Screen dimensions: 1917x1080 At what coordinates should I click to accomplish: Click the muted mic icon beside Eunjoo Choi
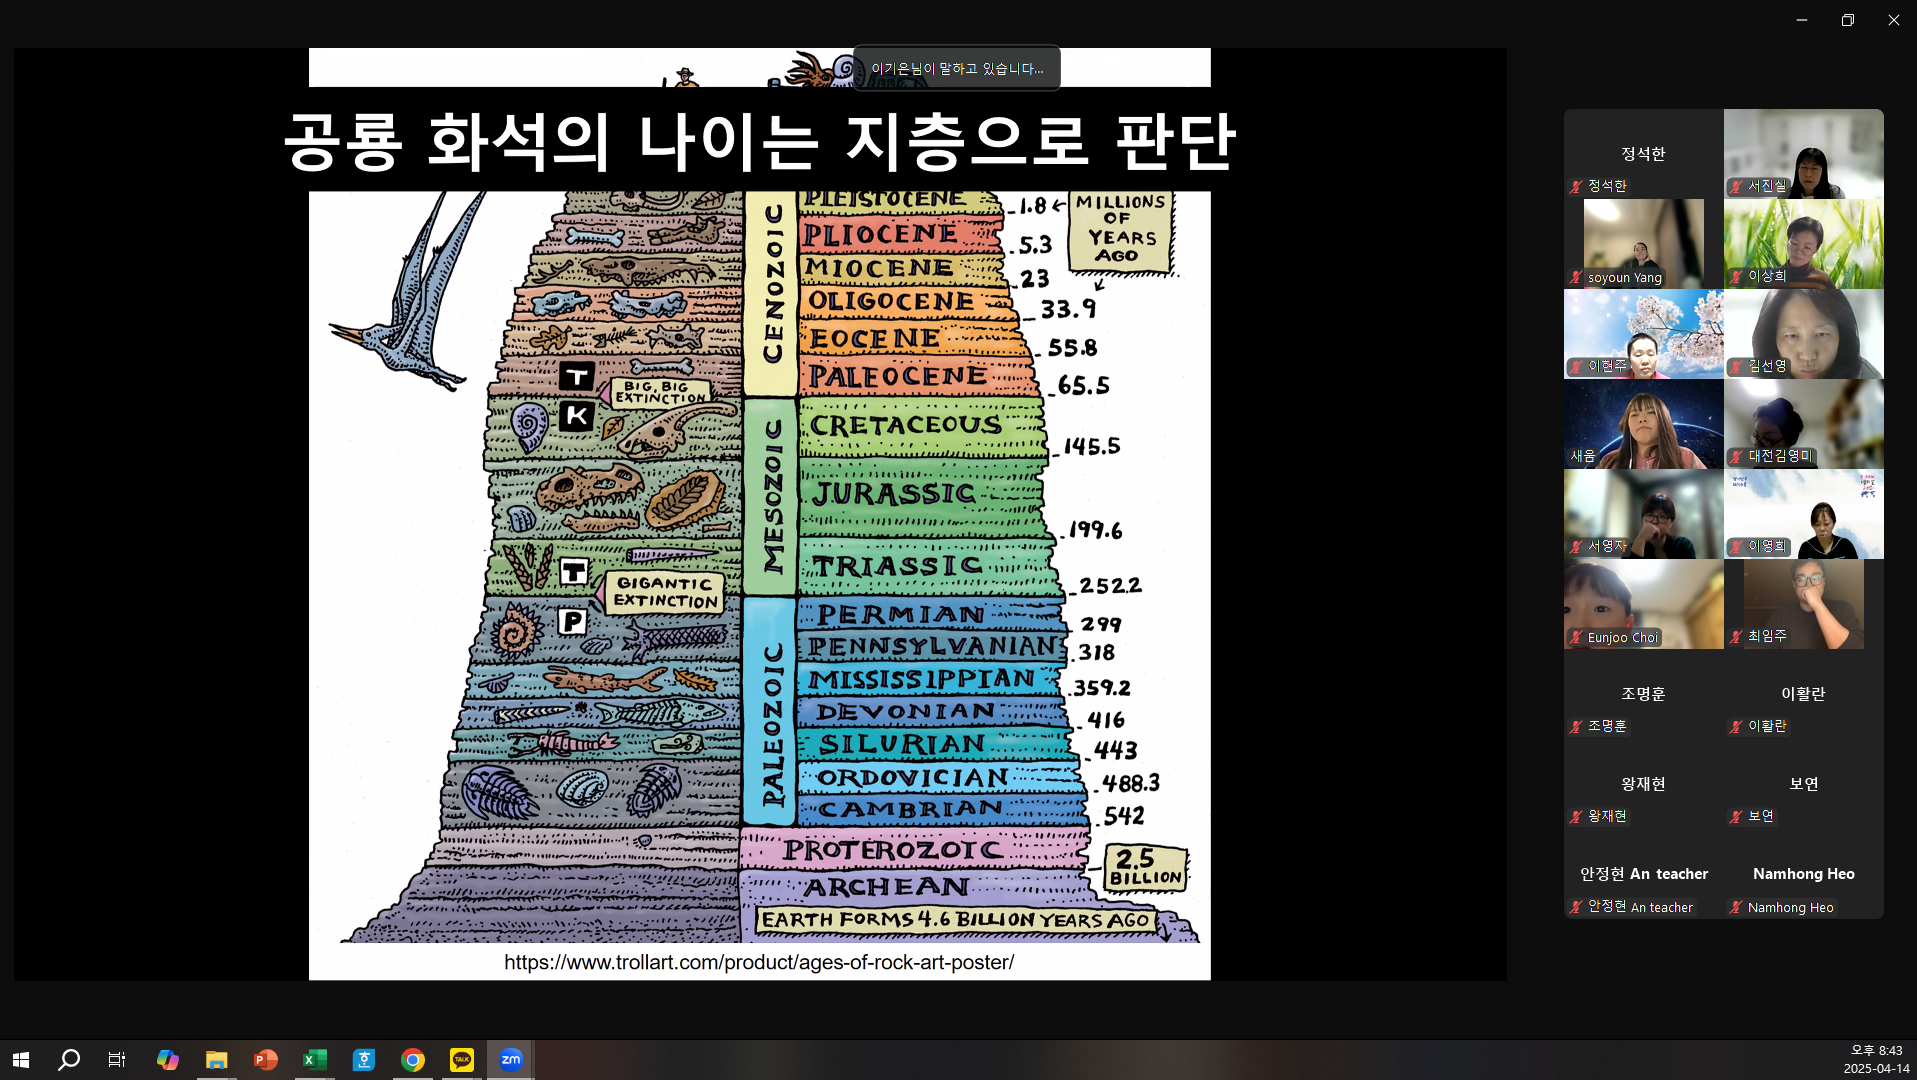1576,637
